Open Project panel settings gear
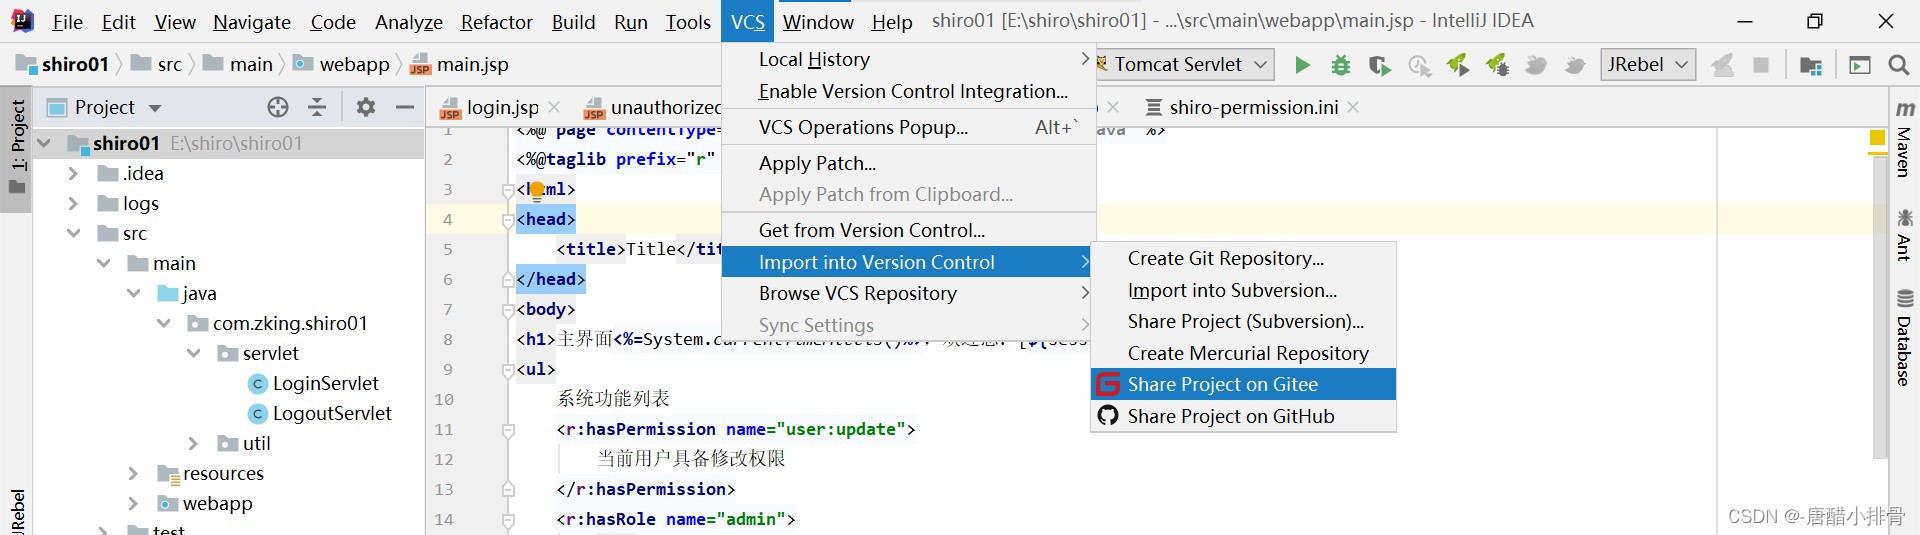This screenshot has height=535, width=1920. [x=366, y=107]
